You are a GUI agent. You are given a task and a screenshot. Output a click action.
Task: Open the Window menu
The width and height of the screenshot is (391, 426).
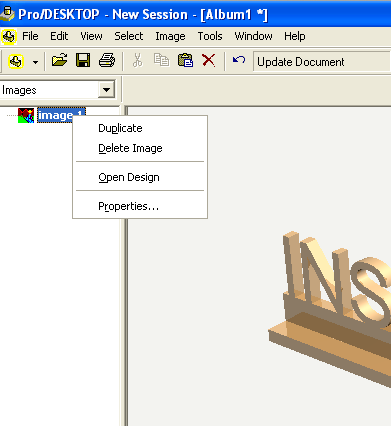click(253, 36)
